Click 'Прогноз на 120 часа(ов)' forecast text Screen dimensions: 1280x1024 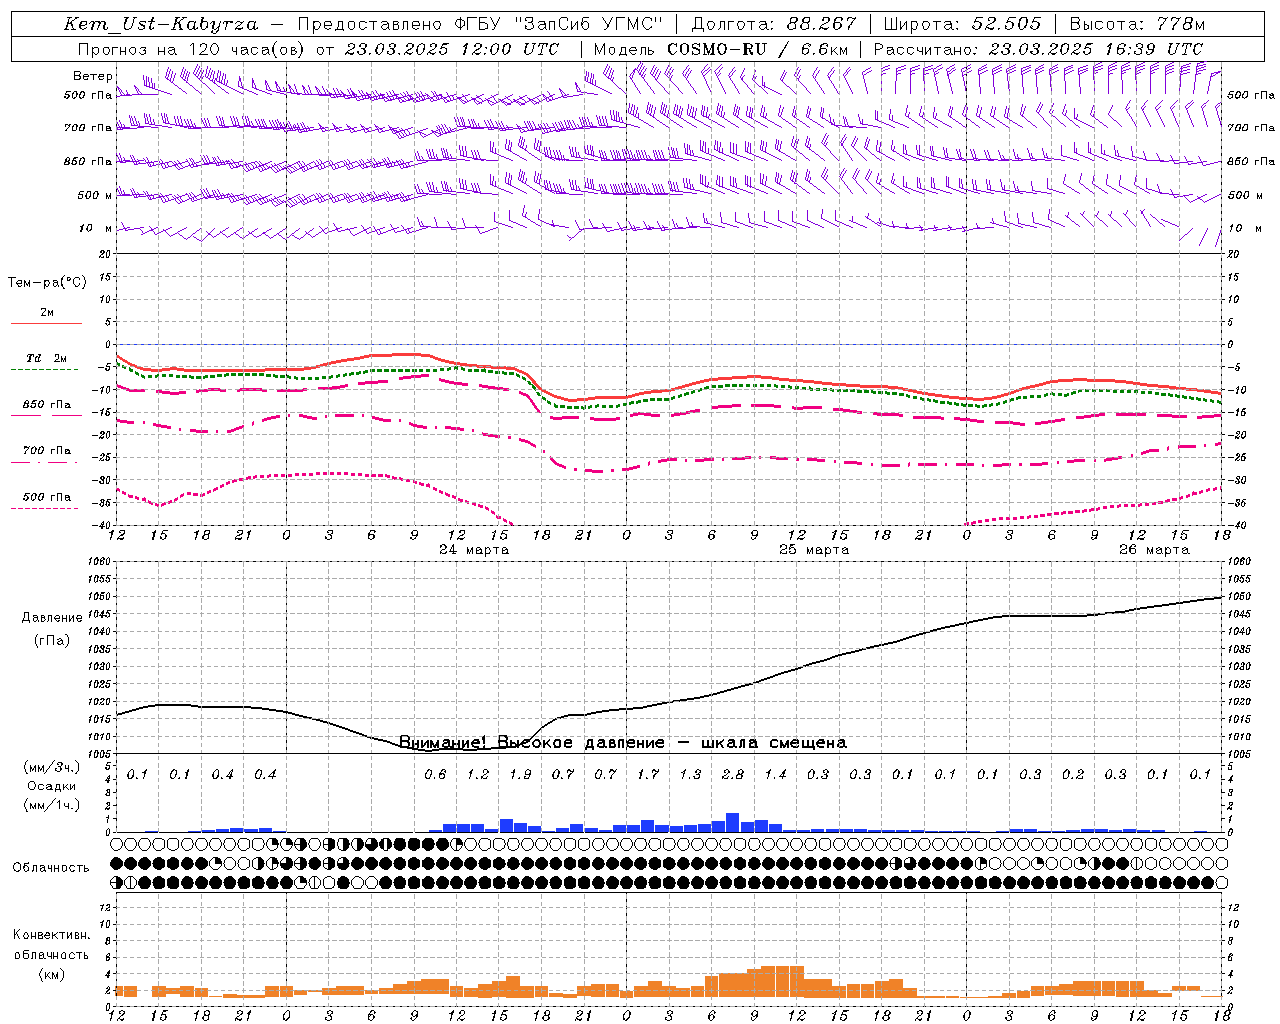coord(192,49)
